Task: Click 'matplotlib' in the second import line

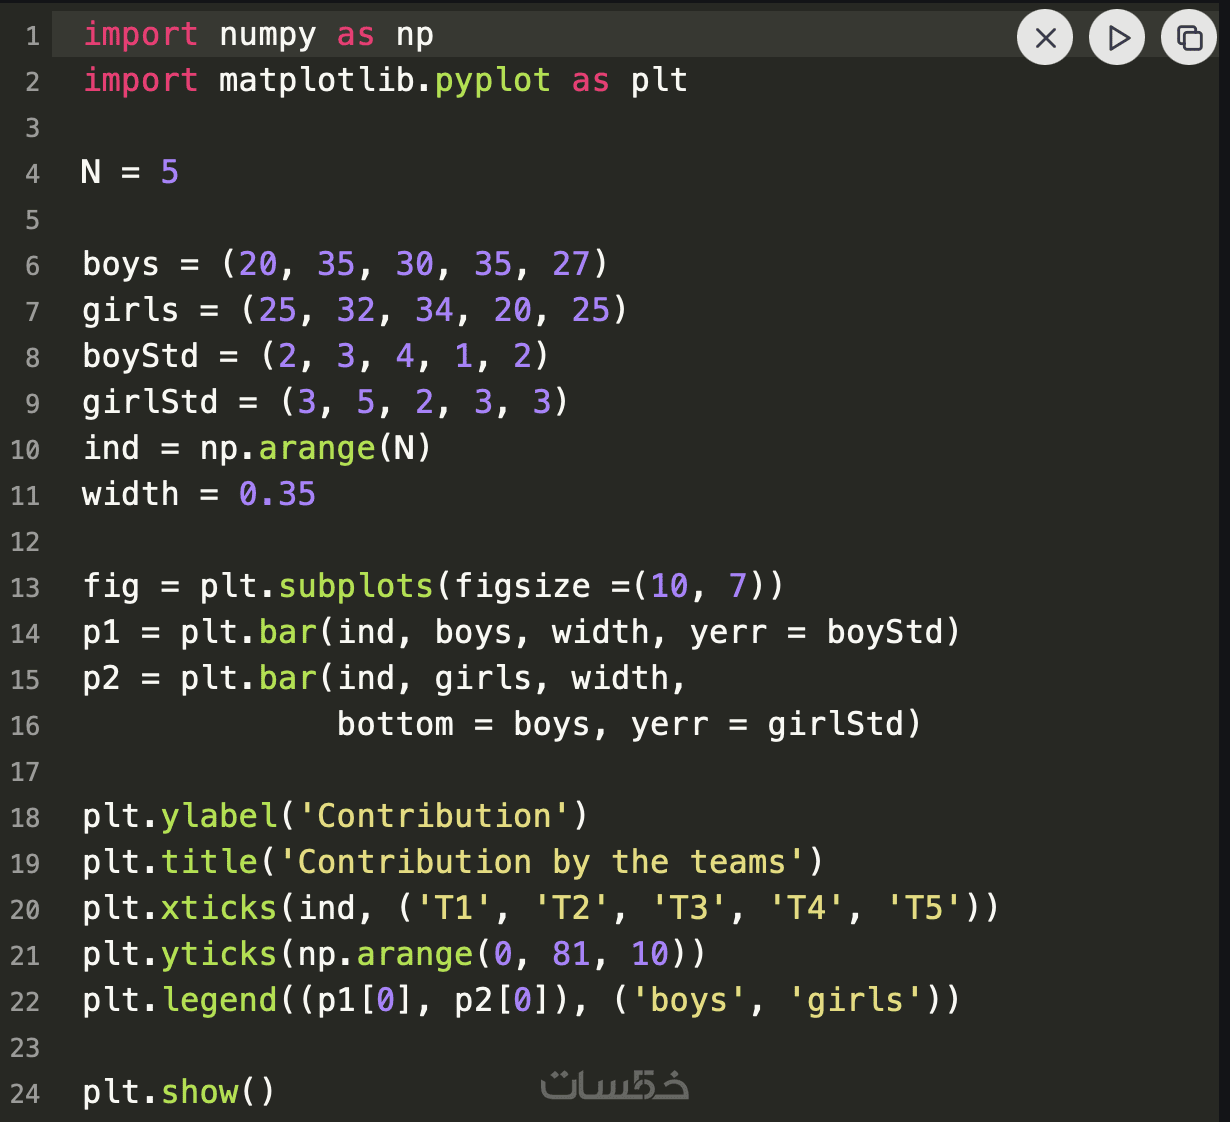Action: coord(317,80)
